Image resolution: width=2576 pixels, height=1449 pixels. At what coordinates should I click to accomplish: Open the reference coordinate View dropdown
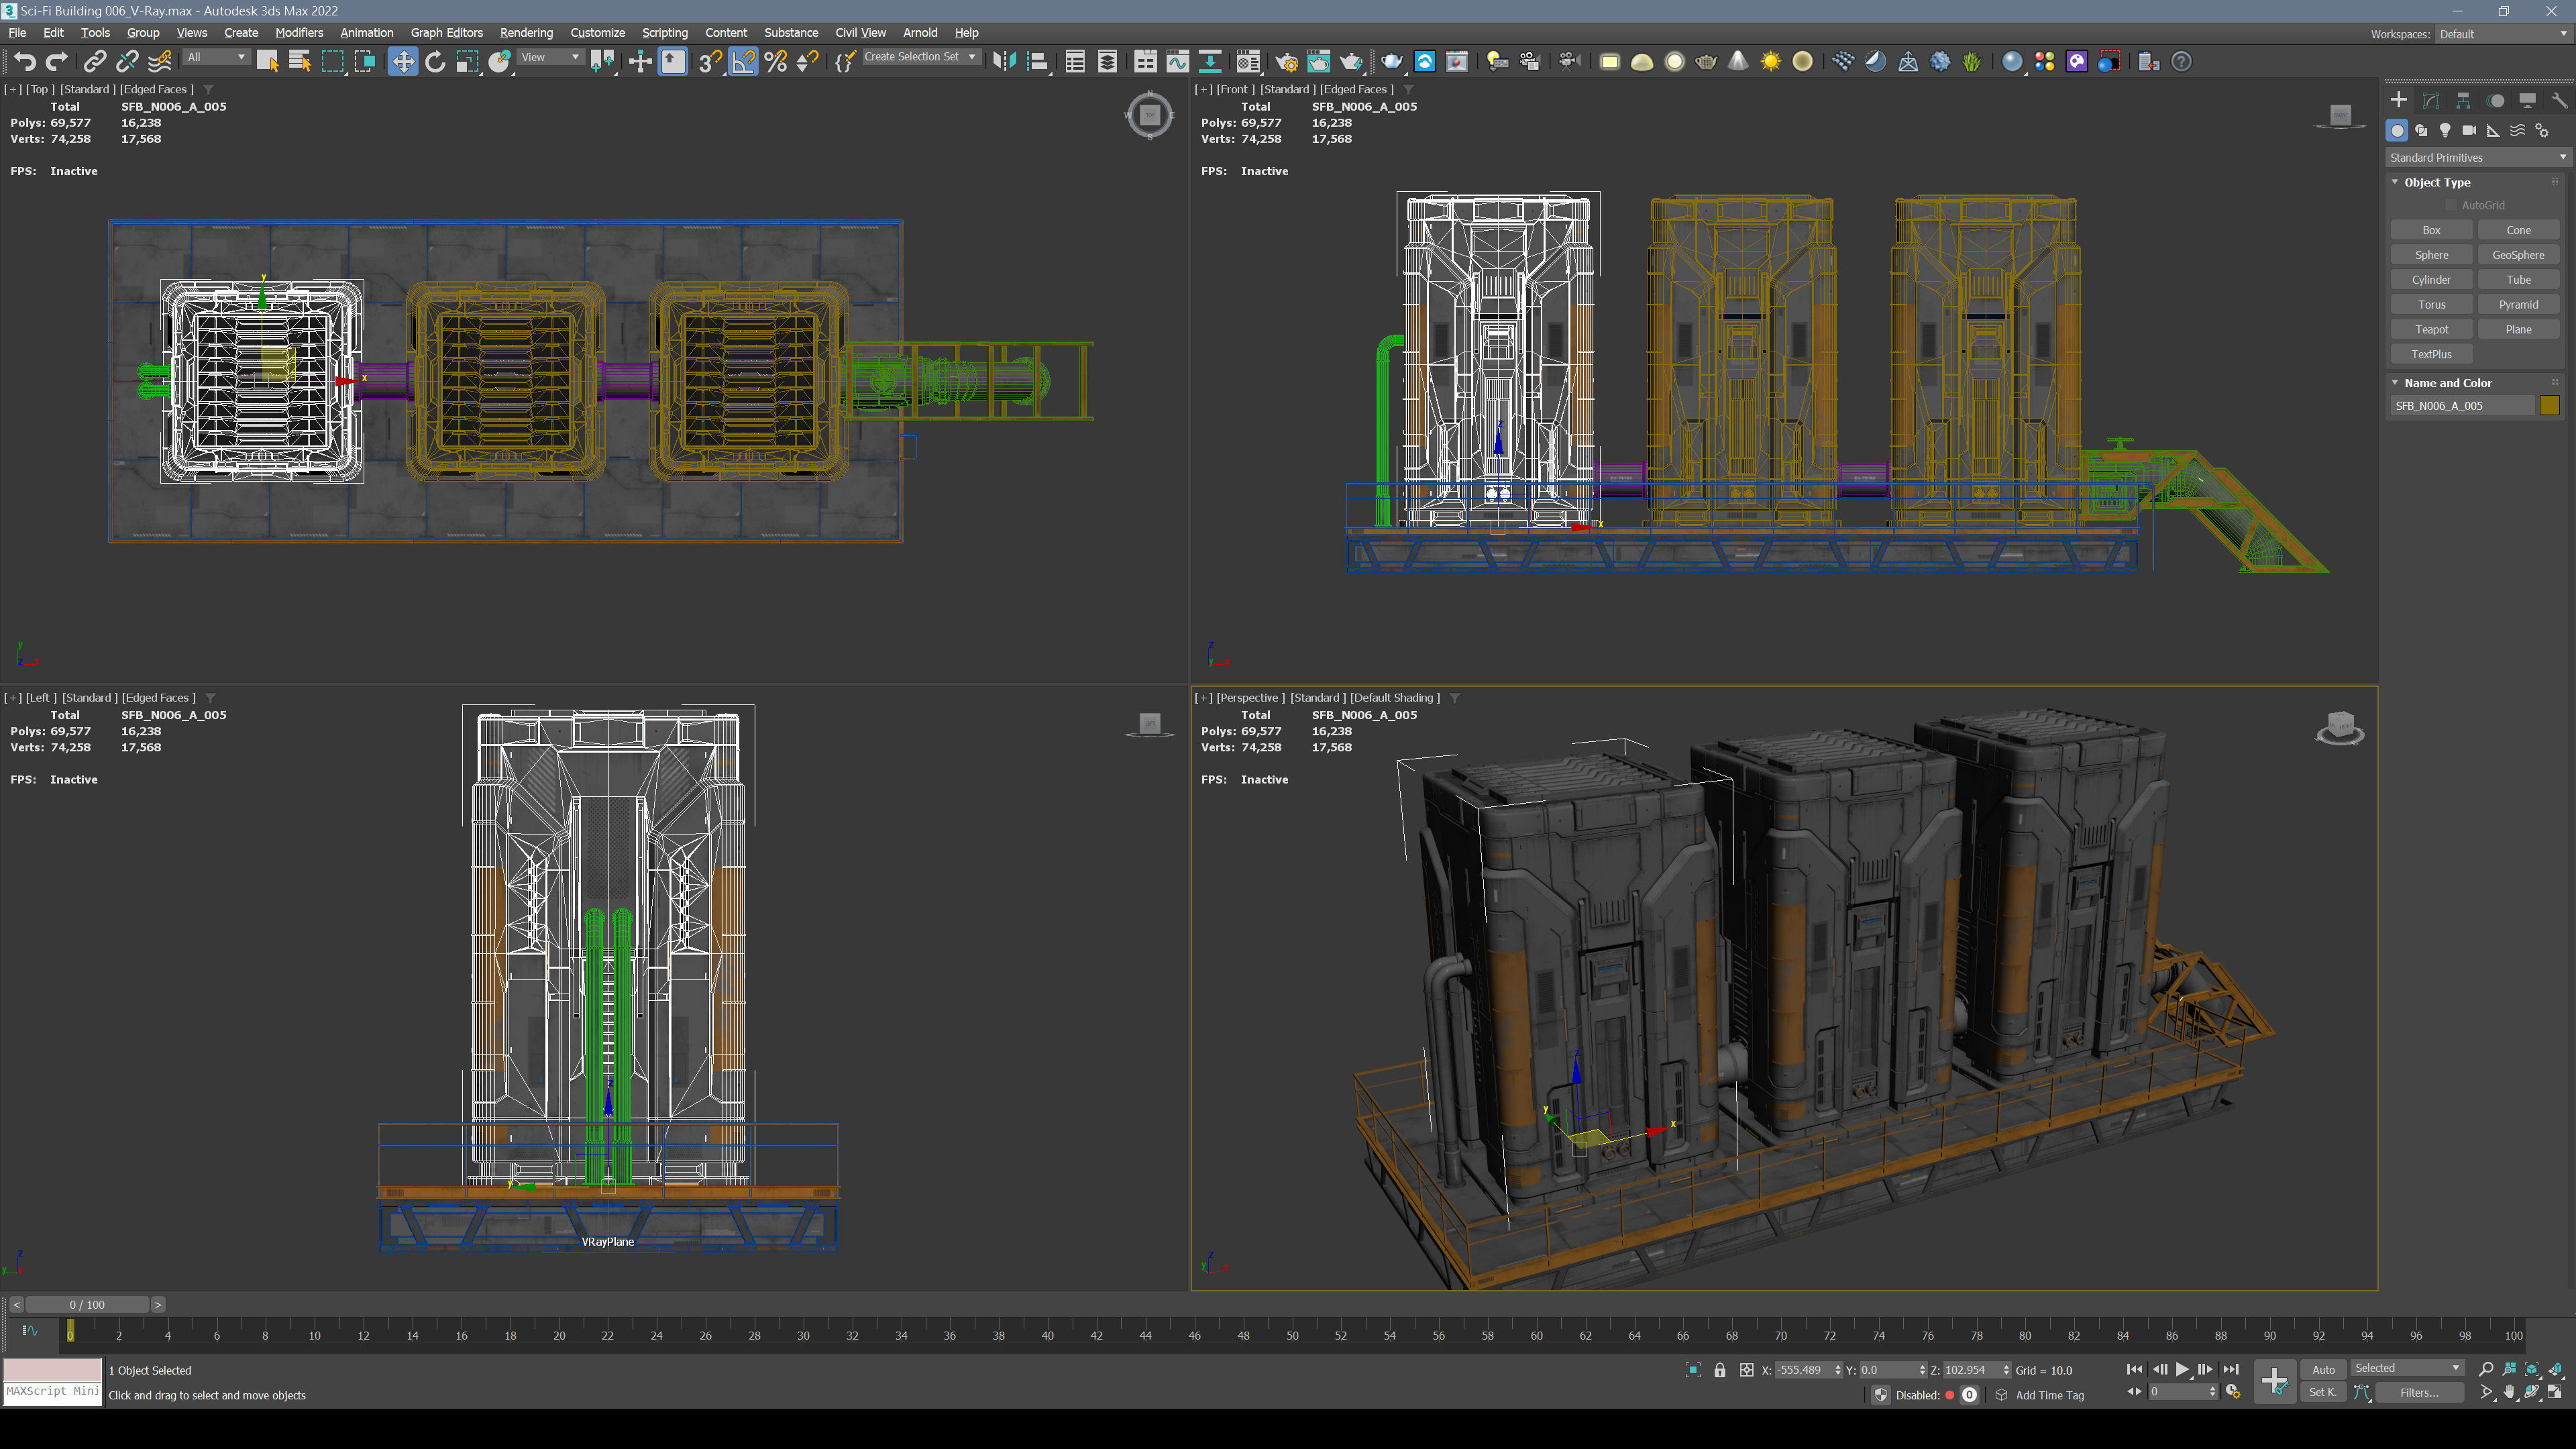[x=550, y=57]
